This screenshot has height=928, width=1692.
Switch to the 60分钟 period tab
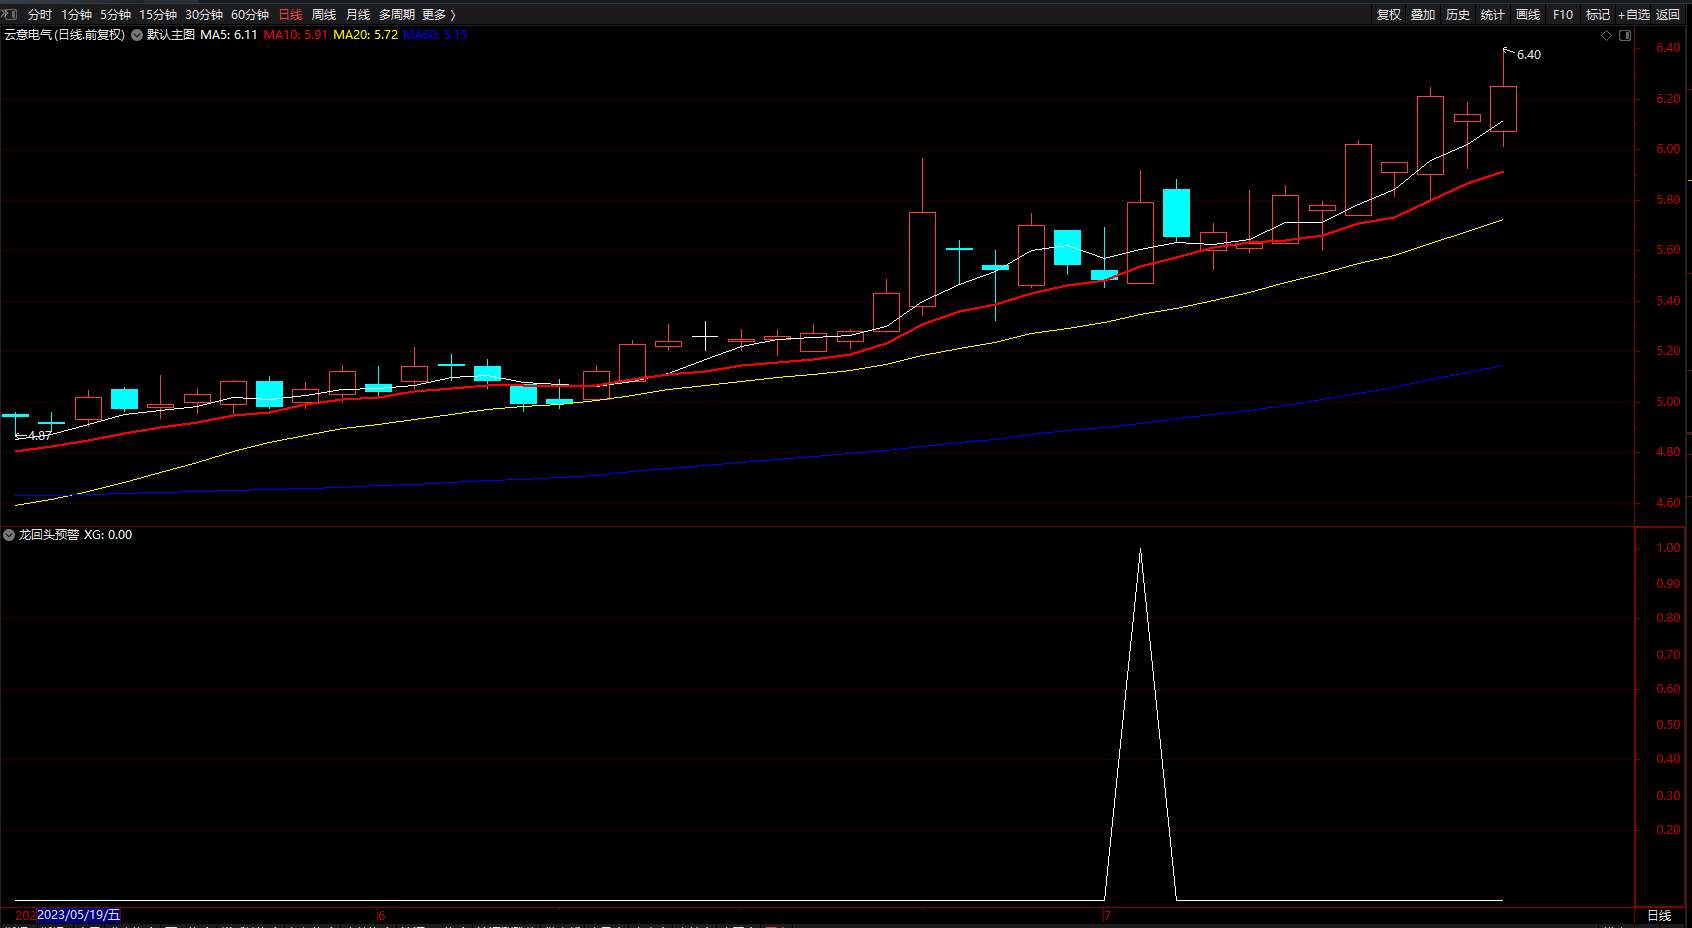(x=250, y=15)
